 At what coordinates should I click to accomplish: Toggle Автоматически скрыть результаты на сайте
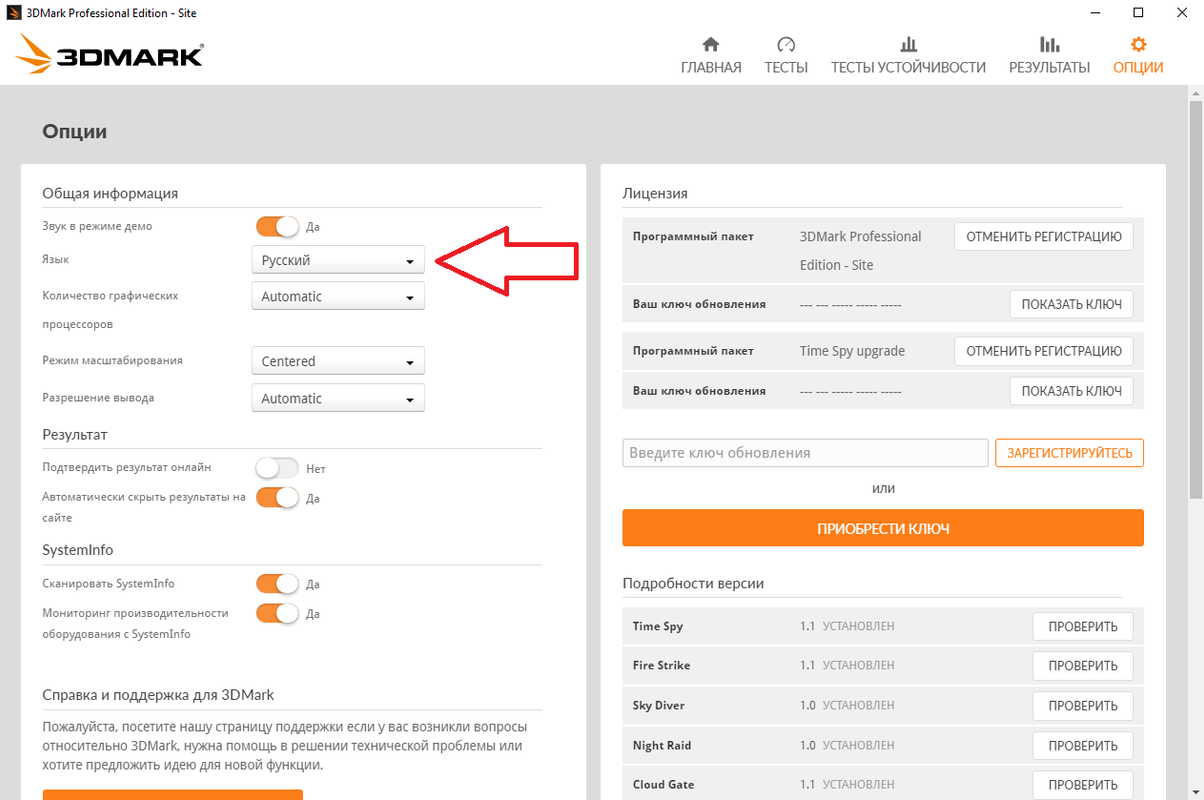[277, 497]
